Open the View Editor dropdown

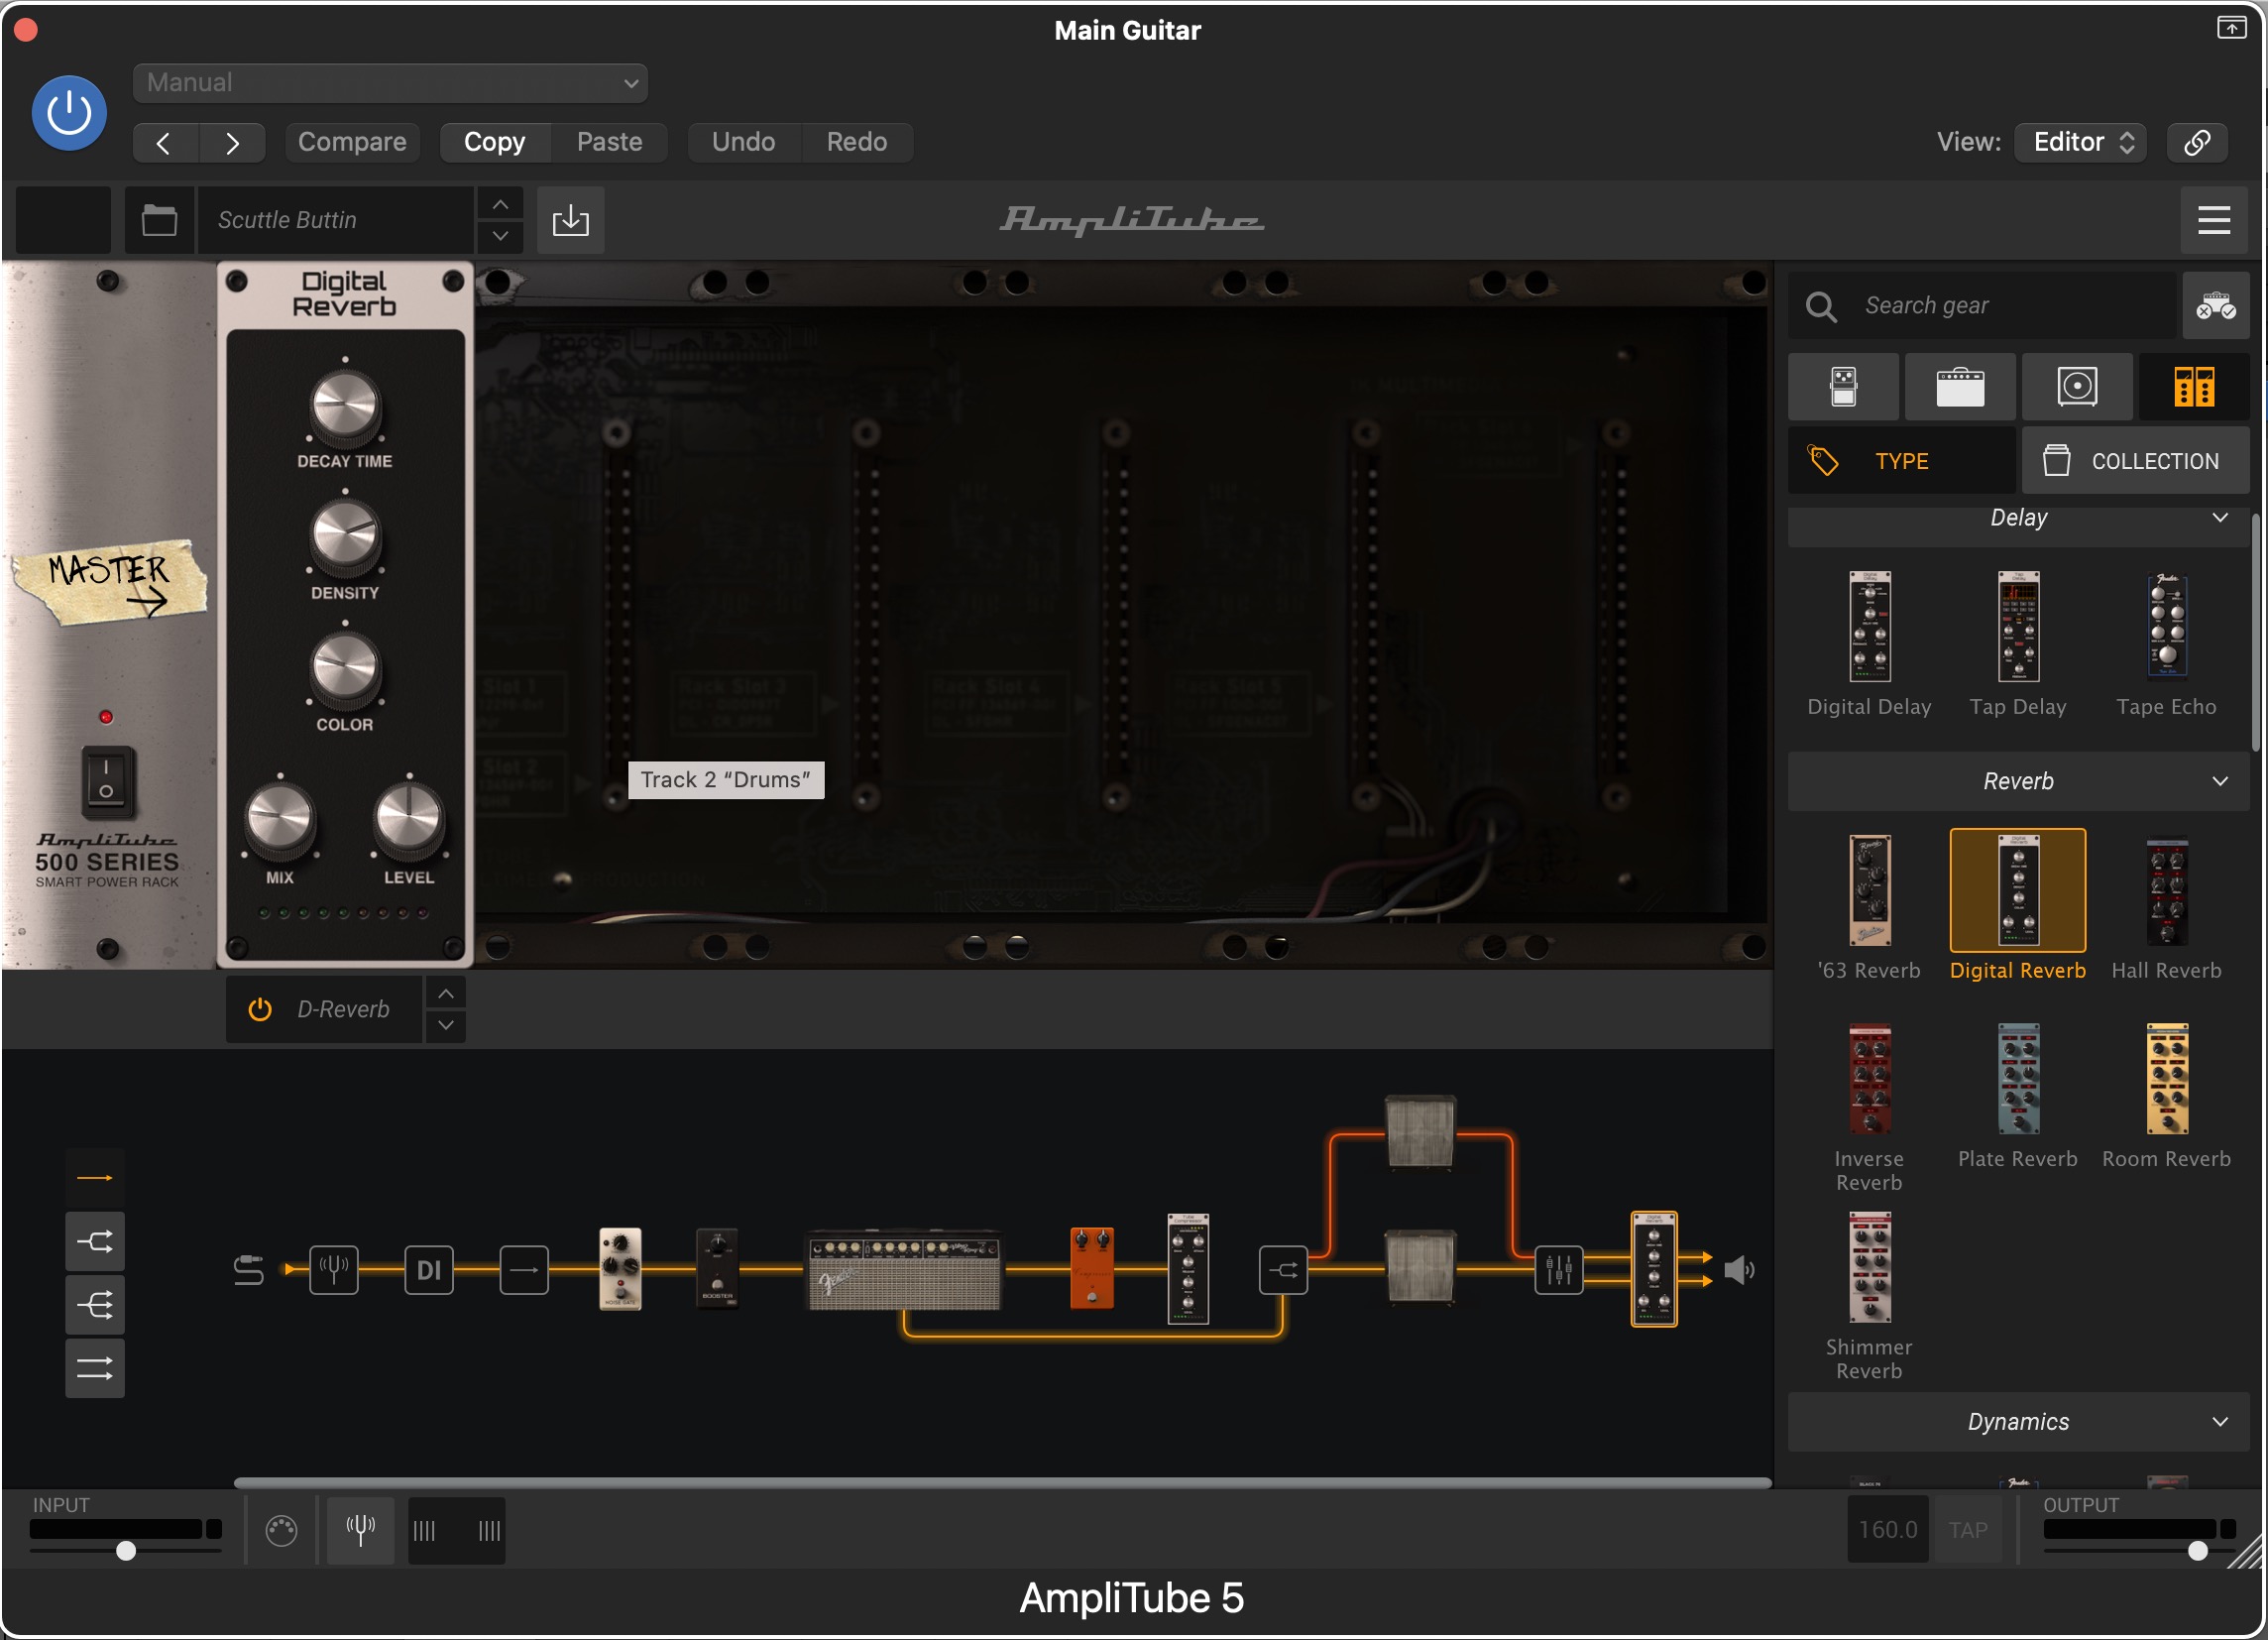click(2081, 142)
